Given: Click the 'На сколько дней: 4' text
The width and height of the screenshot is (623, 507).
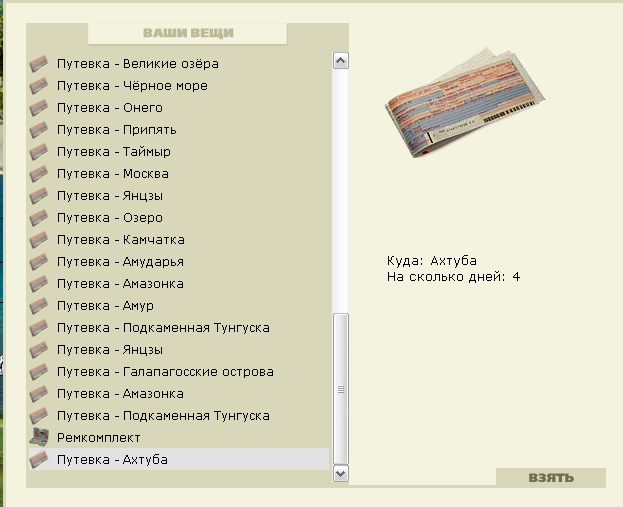Looking at the screenshot, I should 453,277.
